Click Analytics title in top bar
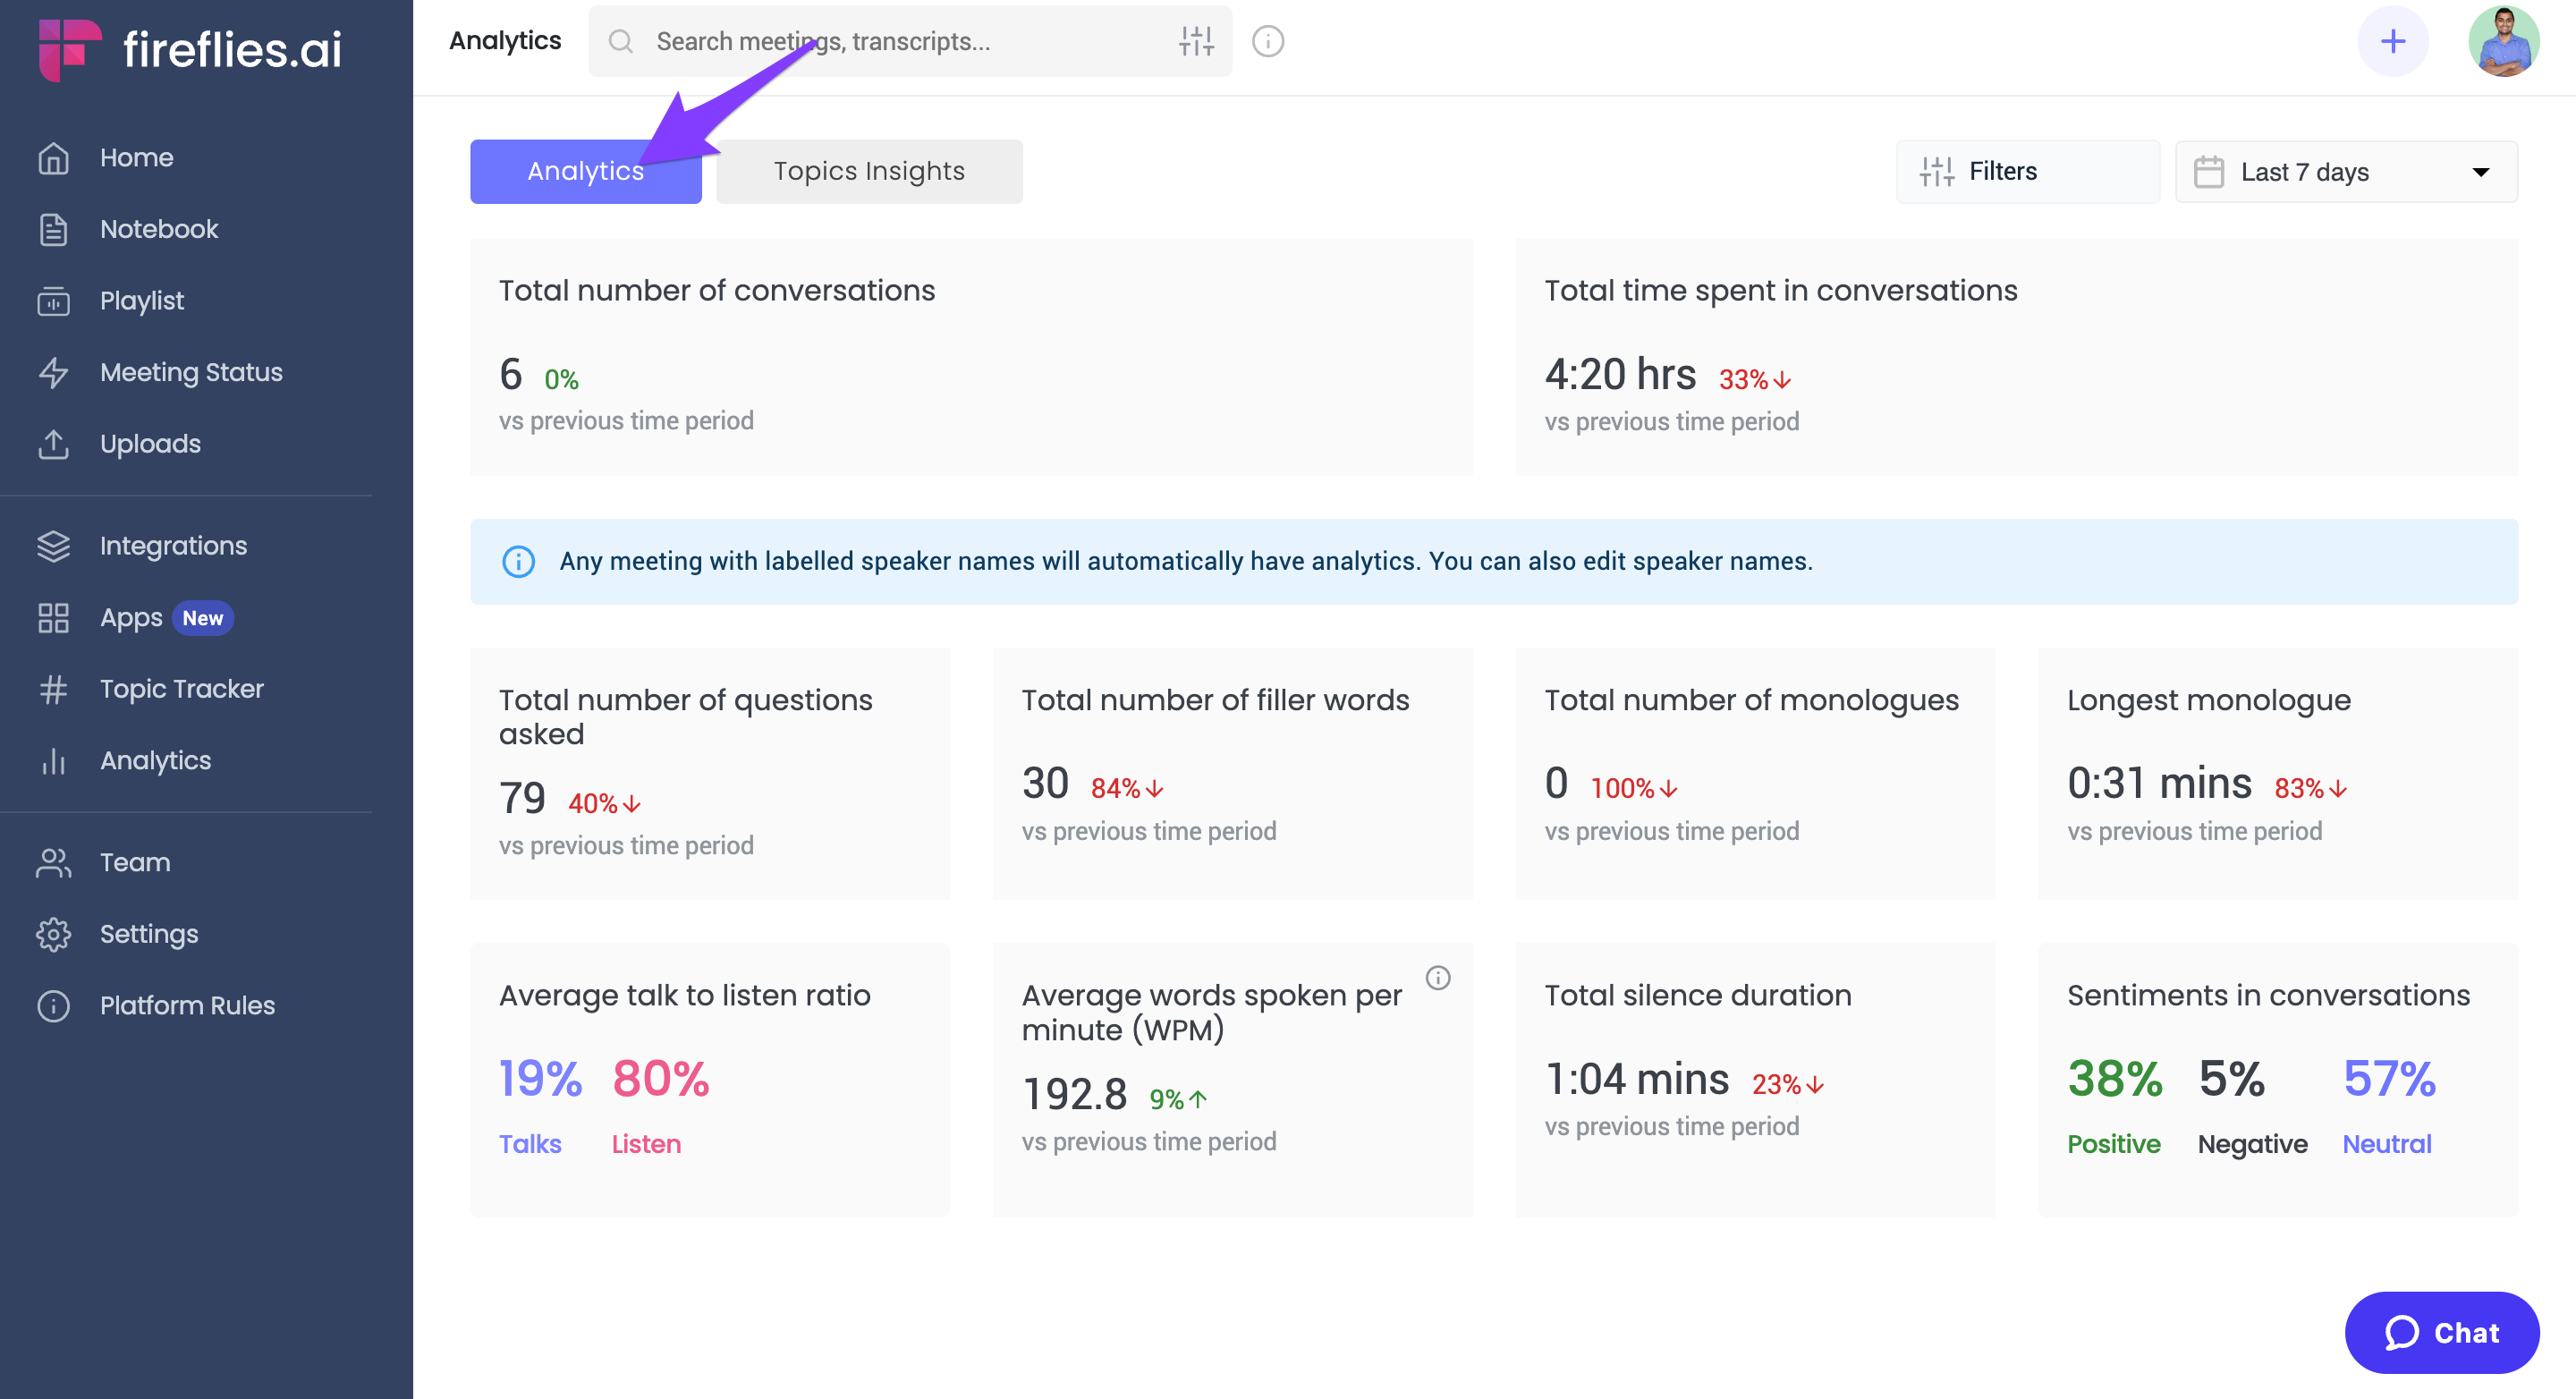Viewport: 2576px width, 1399px height. point(505,41)
